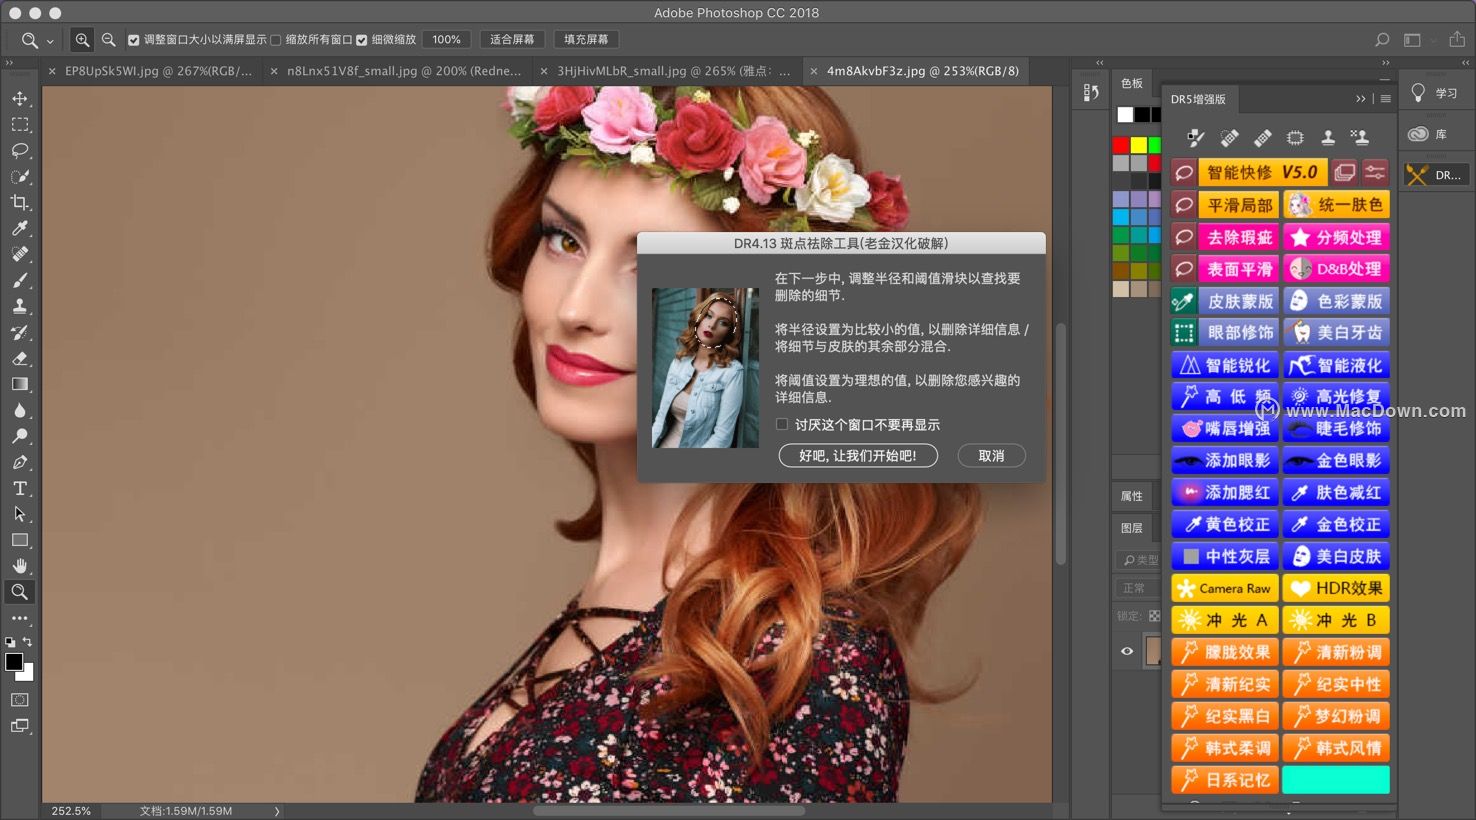Expand the DR5增强版 panel double-arrow

click(1360, 99)
